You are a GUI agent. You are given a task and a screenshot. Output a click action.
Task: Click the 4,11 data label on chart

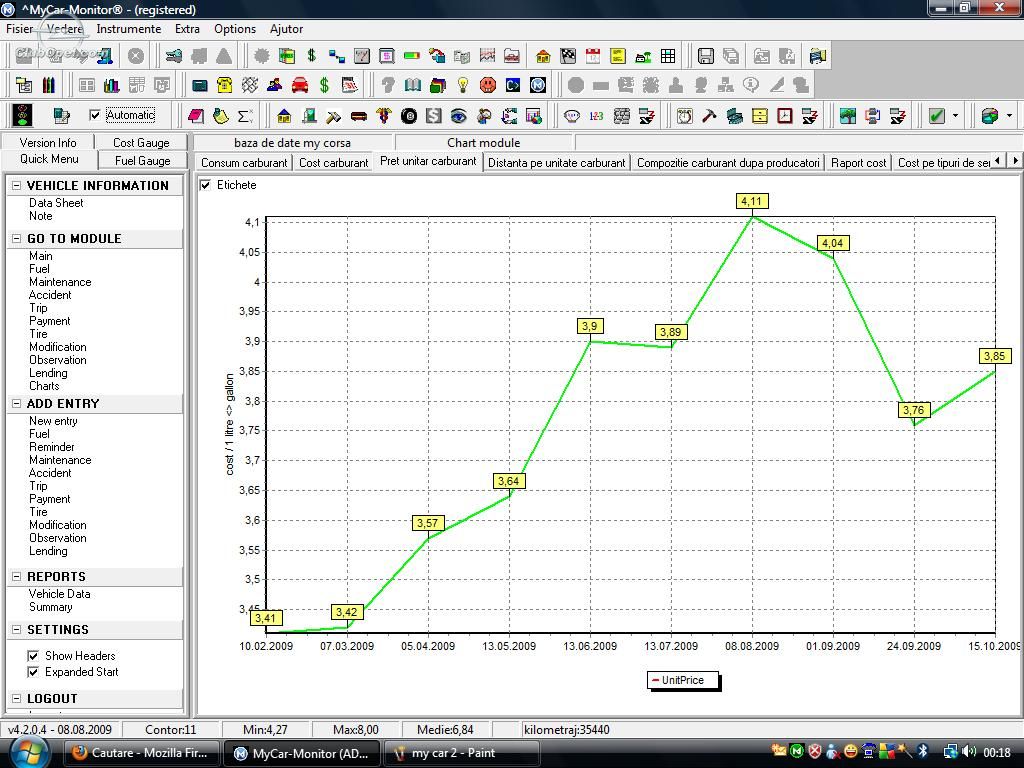(752, 201)
